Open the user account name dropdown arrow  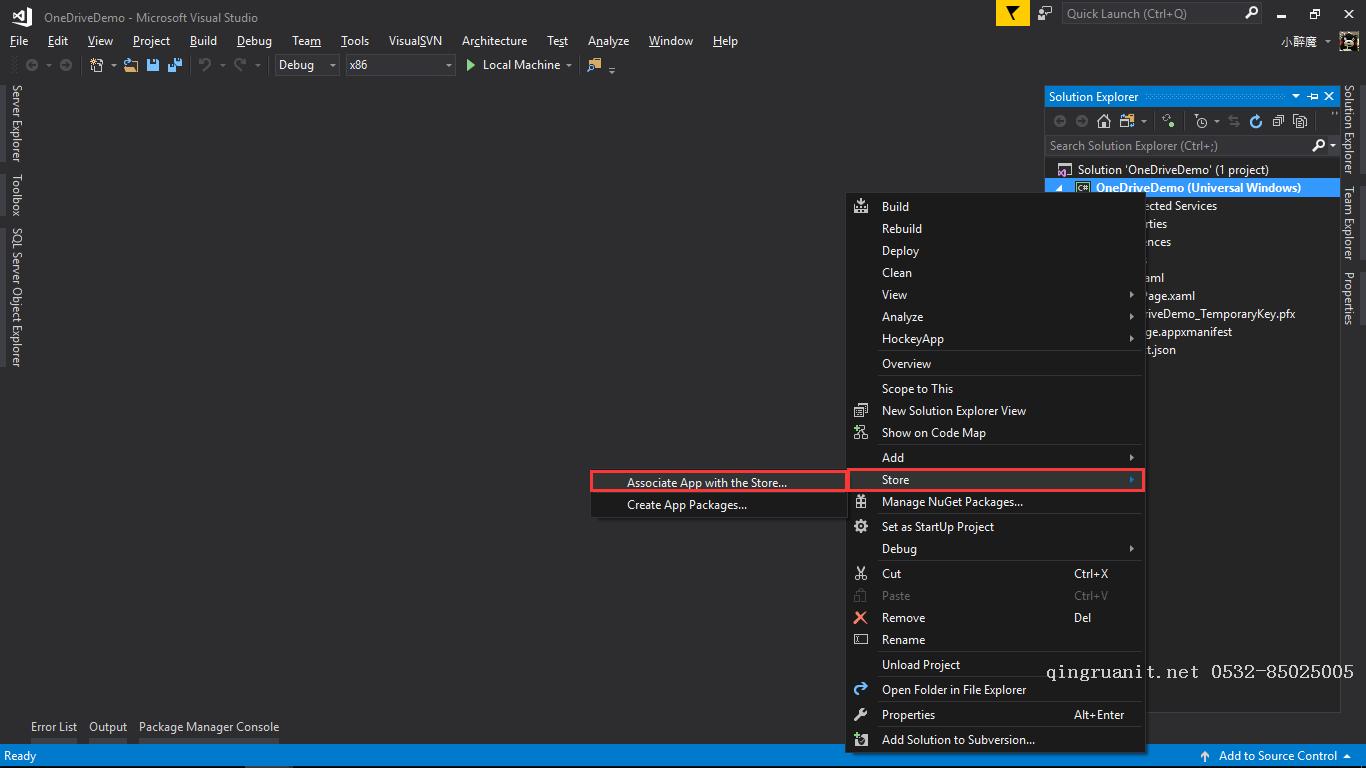pos(1328,42)
